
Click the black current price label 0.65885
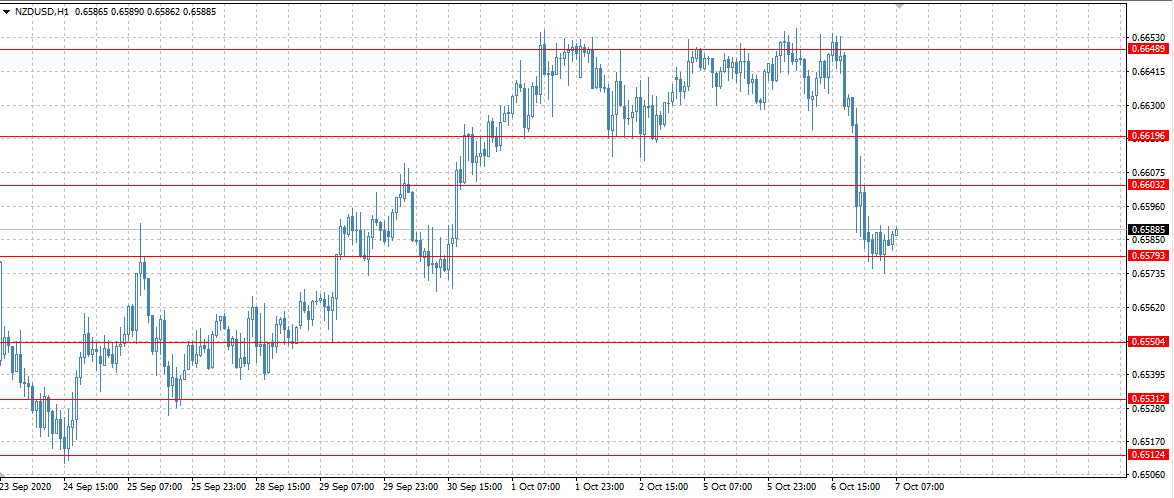coord(1149,230)
